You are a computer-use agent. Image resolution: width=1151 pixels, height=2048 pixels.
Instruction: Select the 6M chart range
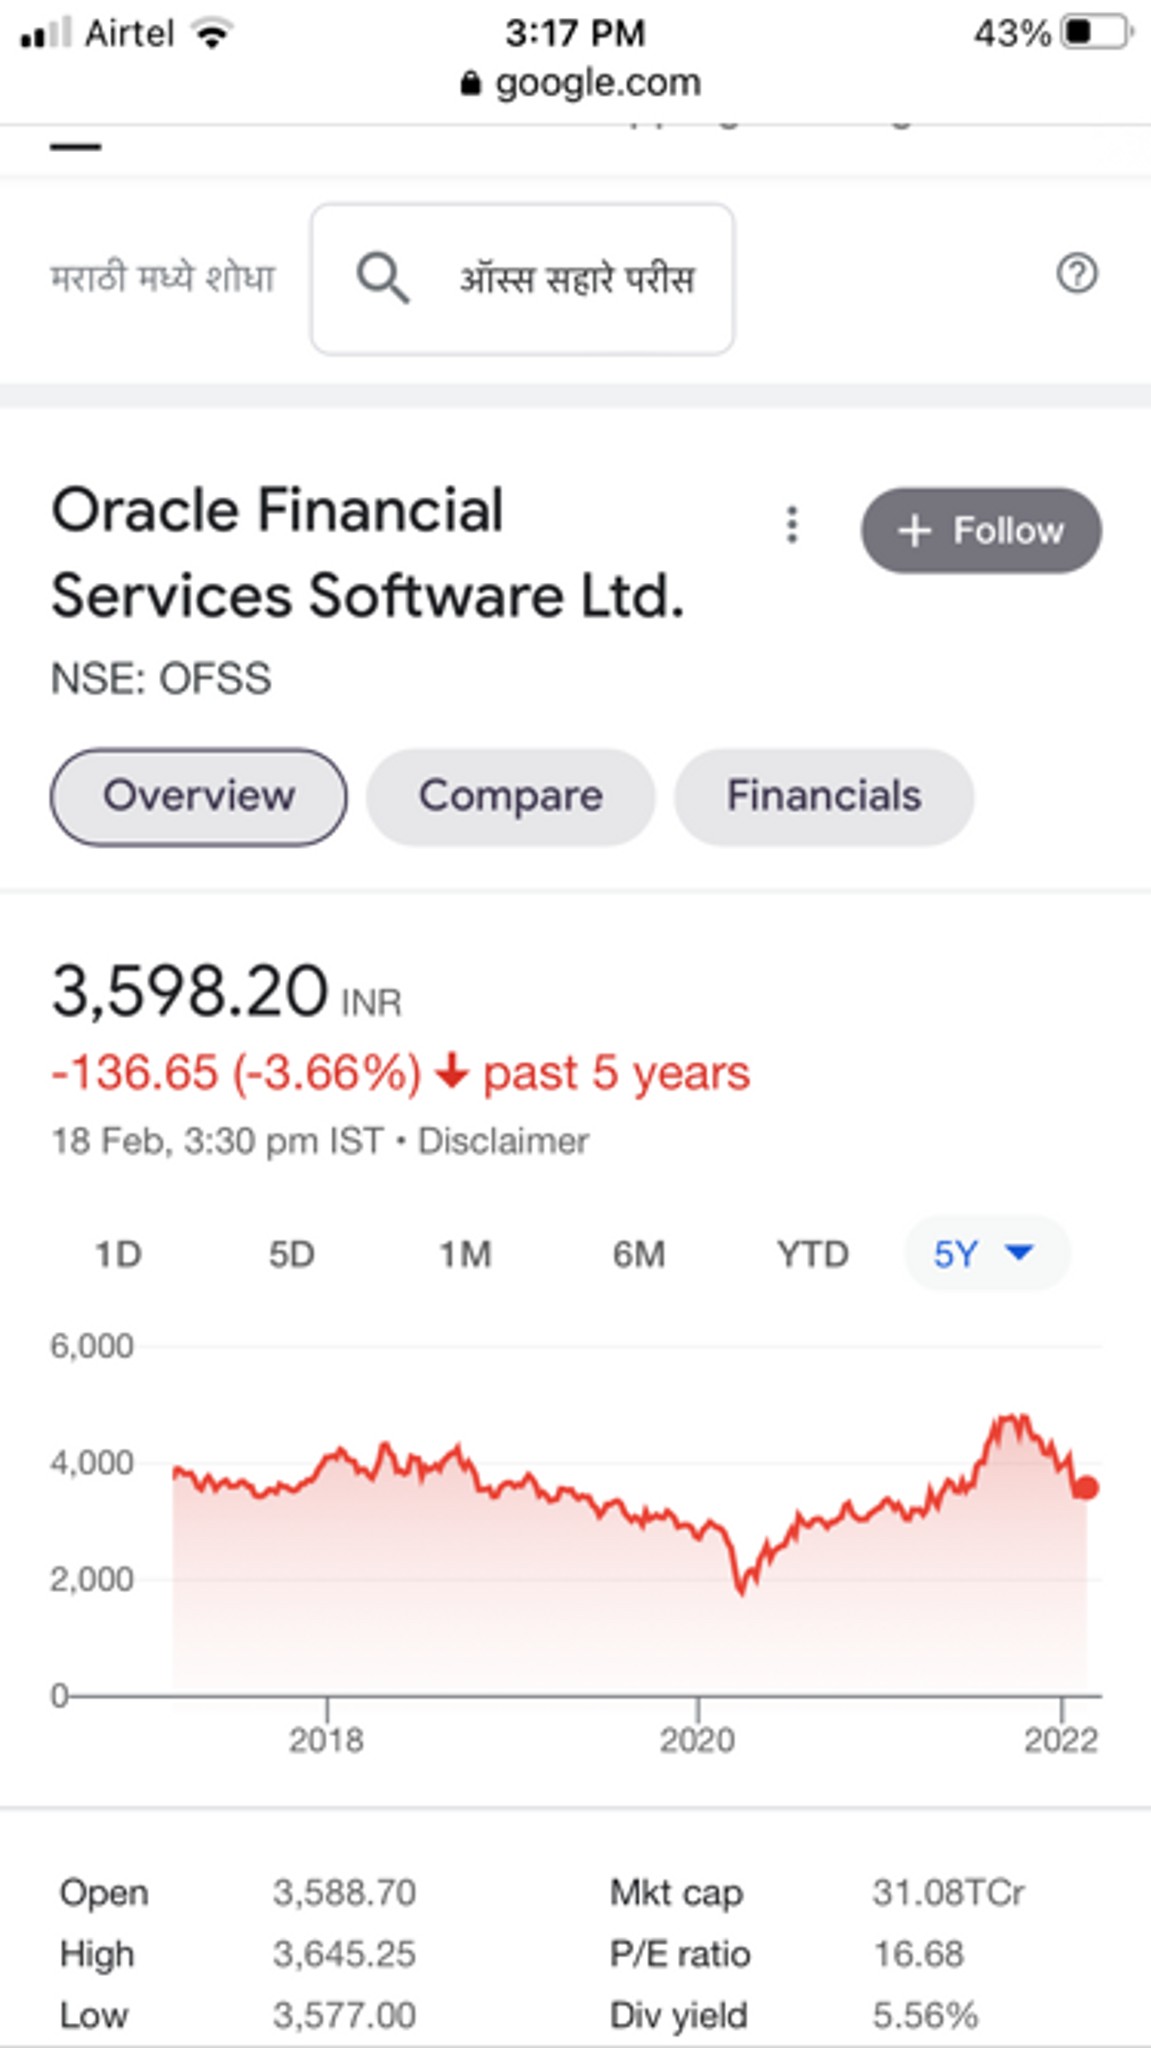[x=639, y=1254]
